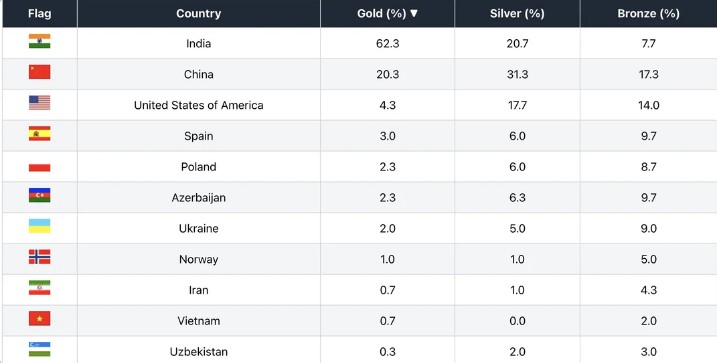Click the India flag icon
The image size is (717, 363).
[x=40, y=41]
